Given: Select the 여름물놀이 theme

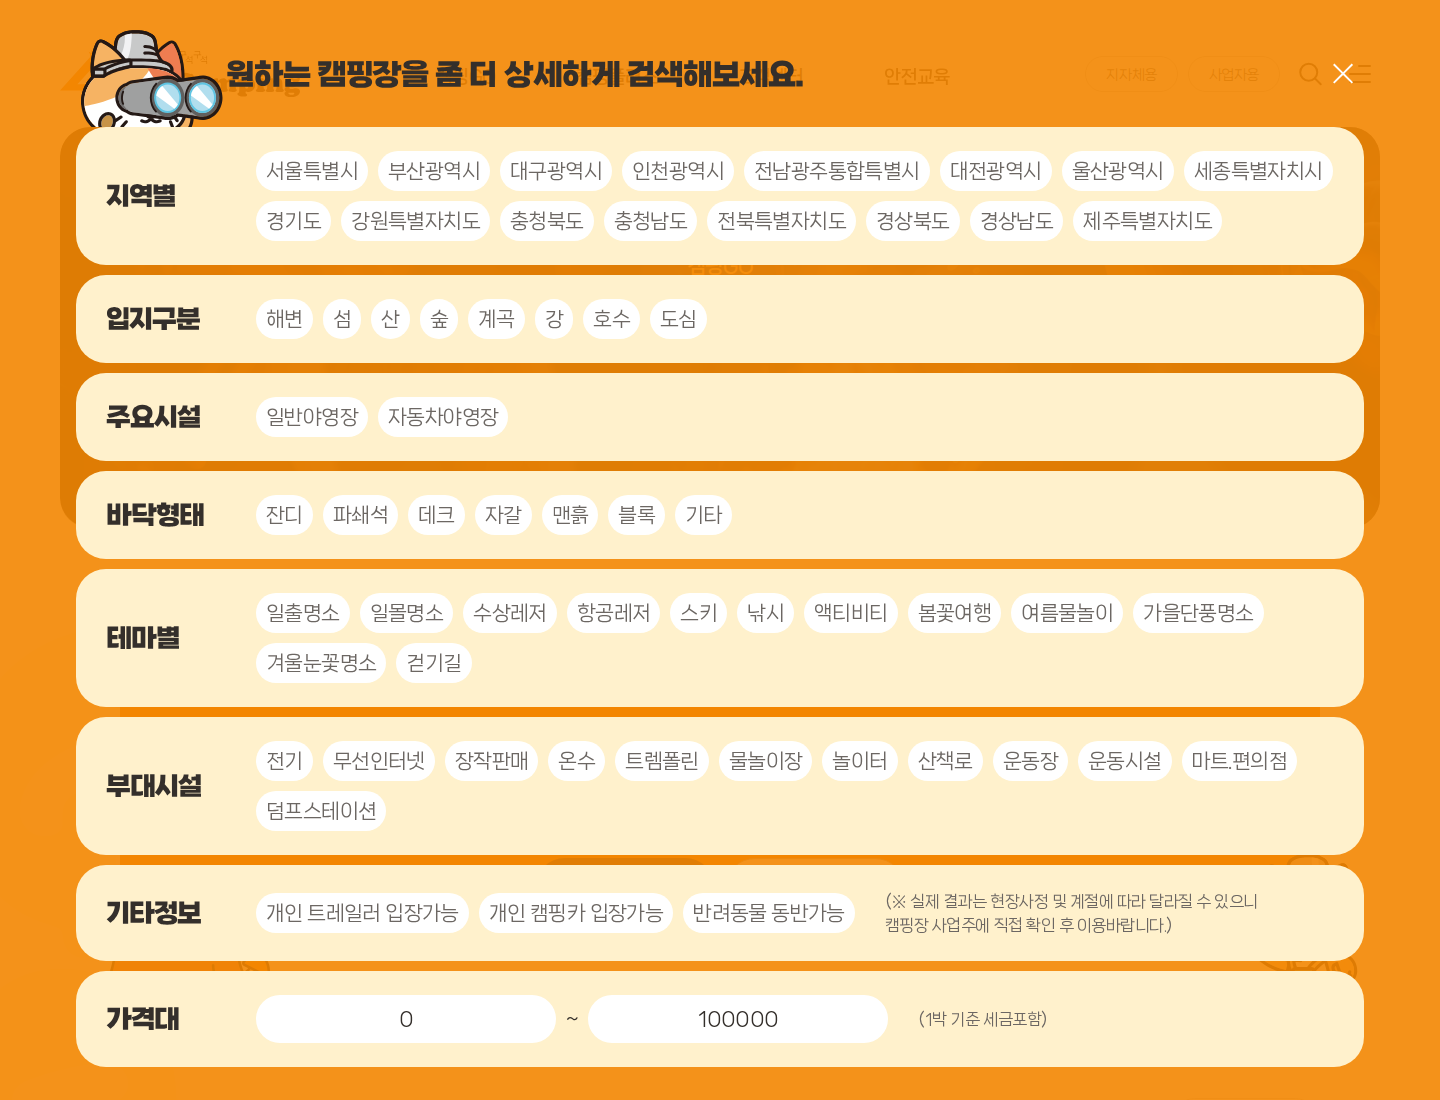Looking at the screenshot, I should 1067,613.
